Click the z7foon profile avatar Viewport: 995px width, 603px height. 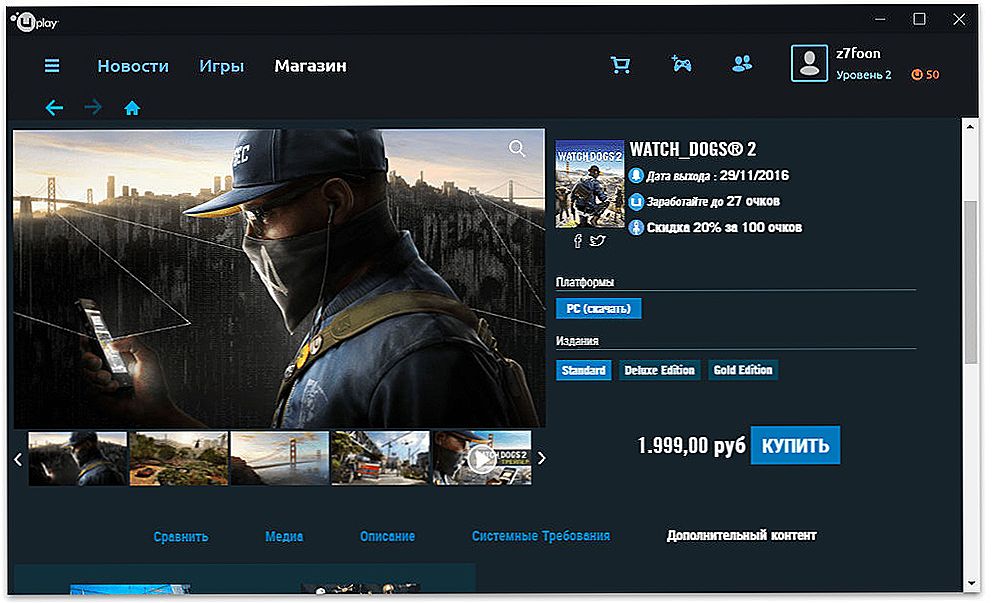[809, 63]
